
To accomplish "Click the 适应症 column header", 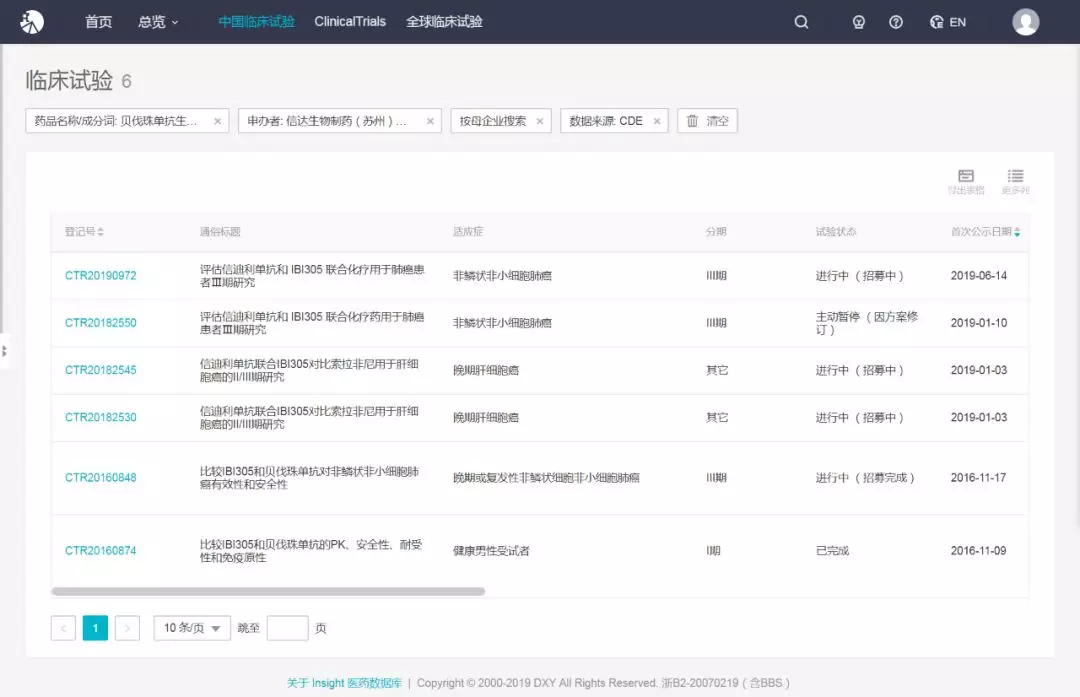I will tap(468, 232).
